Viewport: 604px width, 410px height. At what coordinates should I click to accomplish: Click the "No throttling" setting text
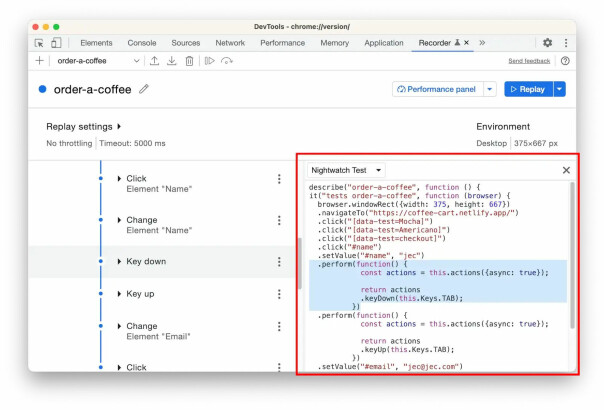point(69,143)
